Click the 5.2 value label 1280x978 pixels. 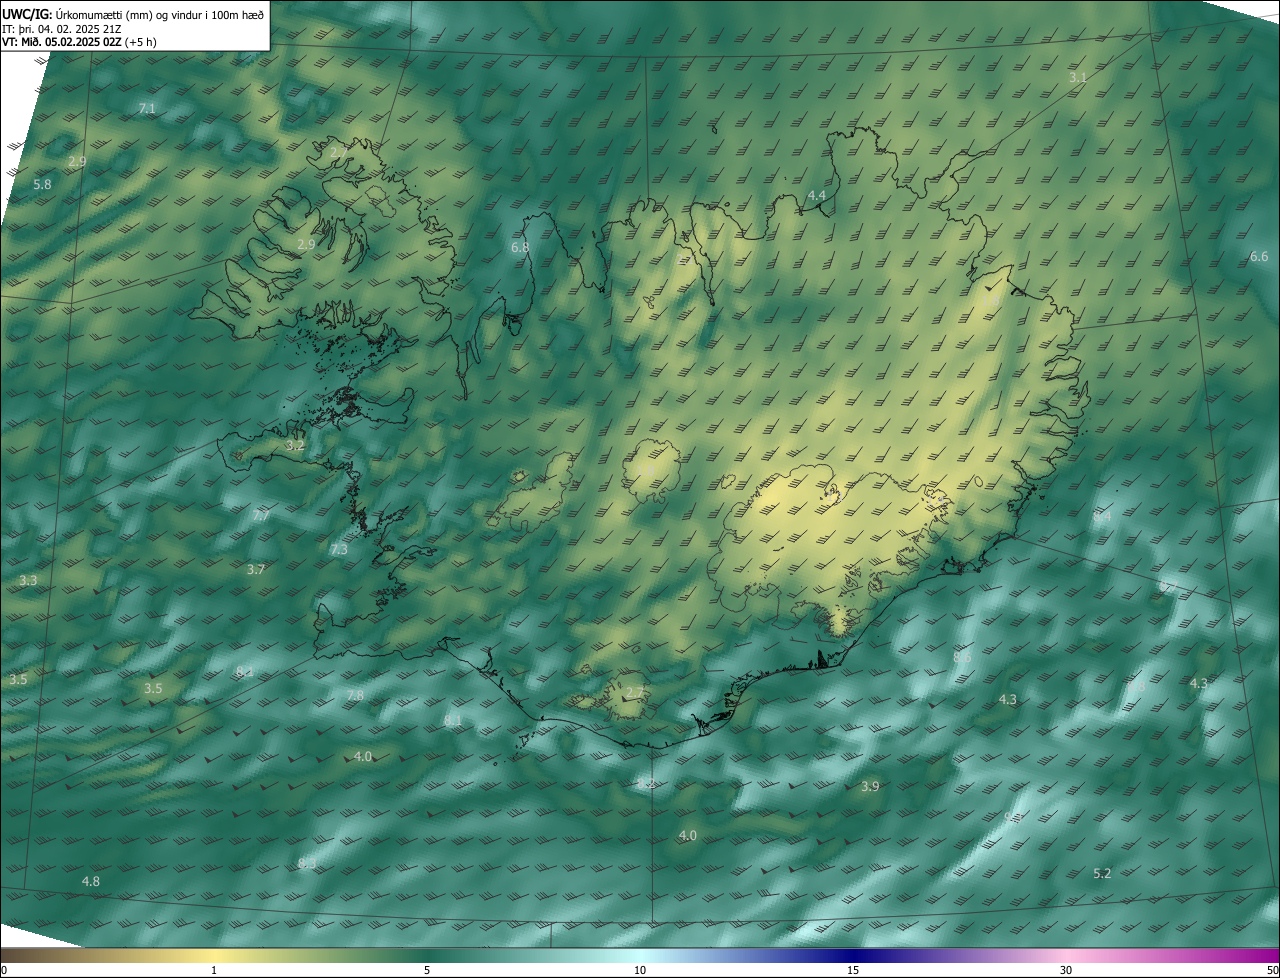1102,873
